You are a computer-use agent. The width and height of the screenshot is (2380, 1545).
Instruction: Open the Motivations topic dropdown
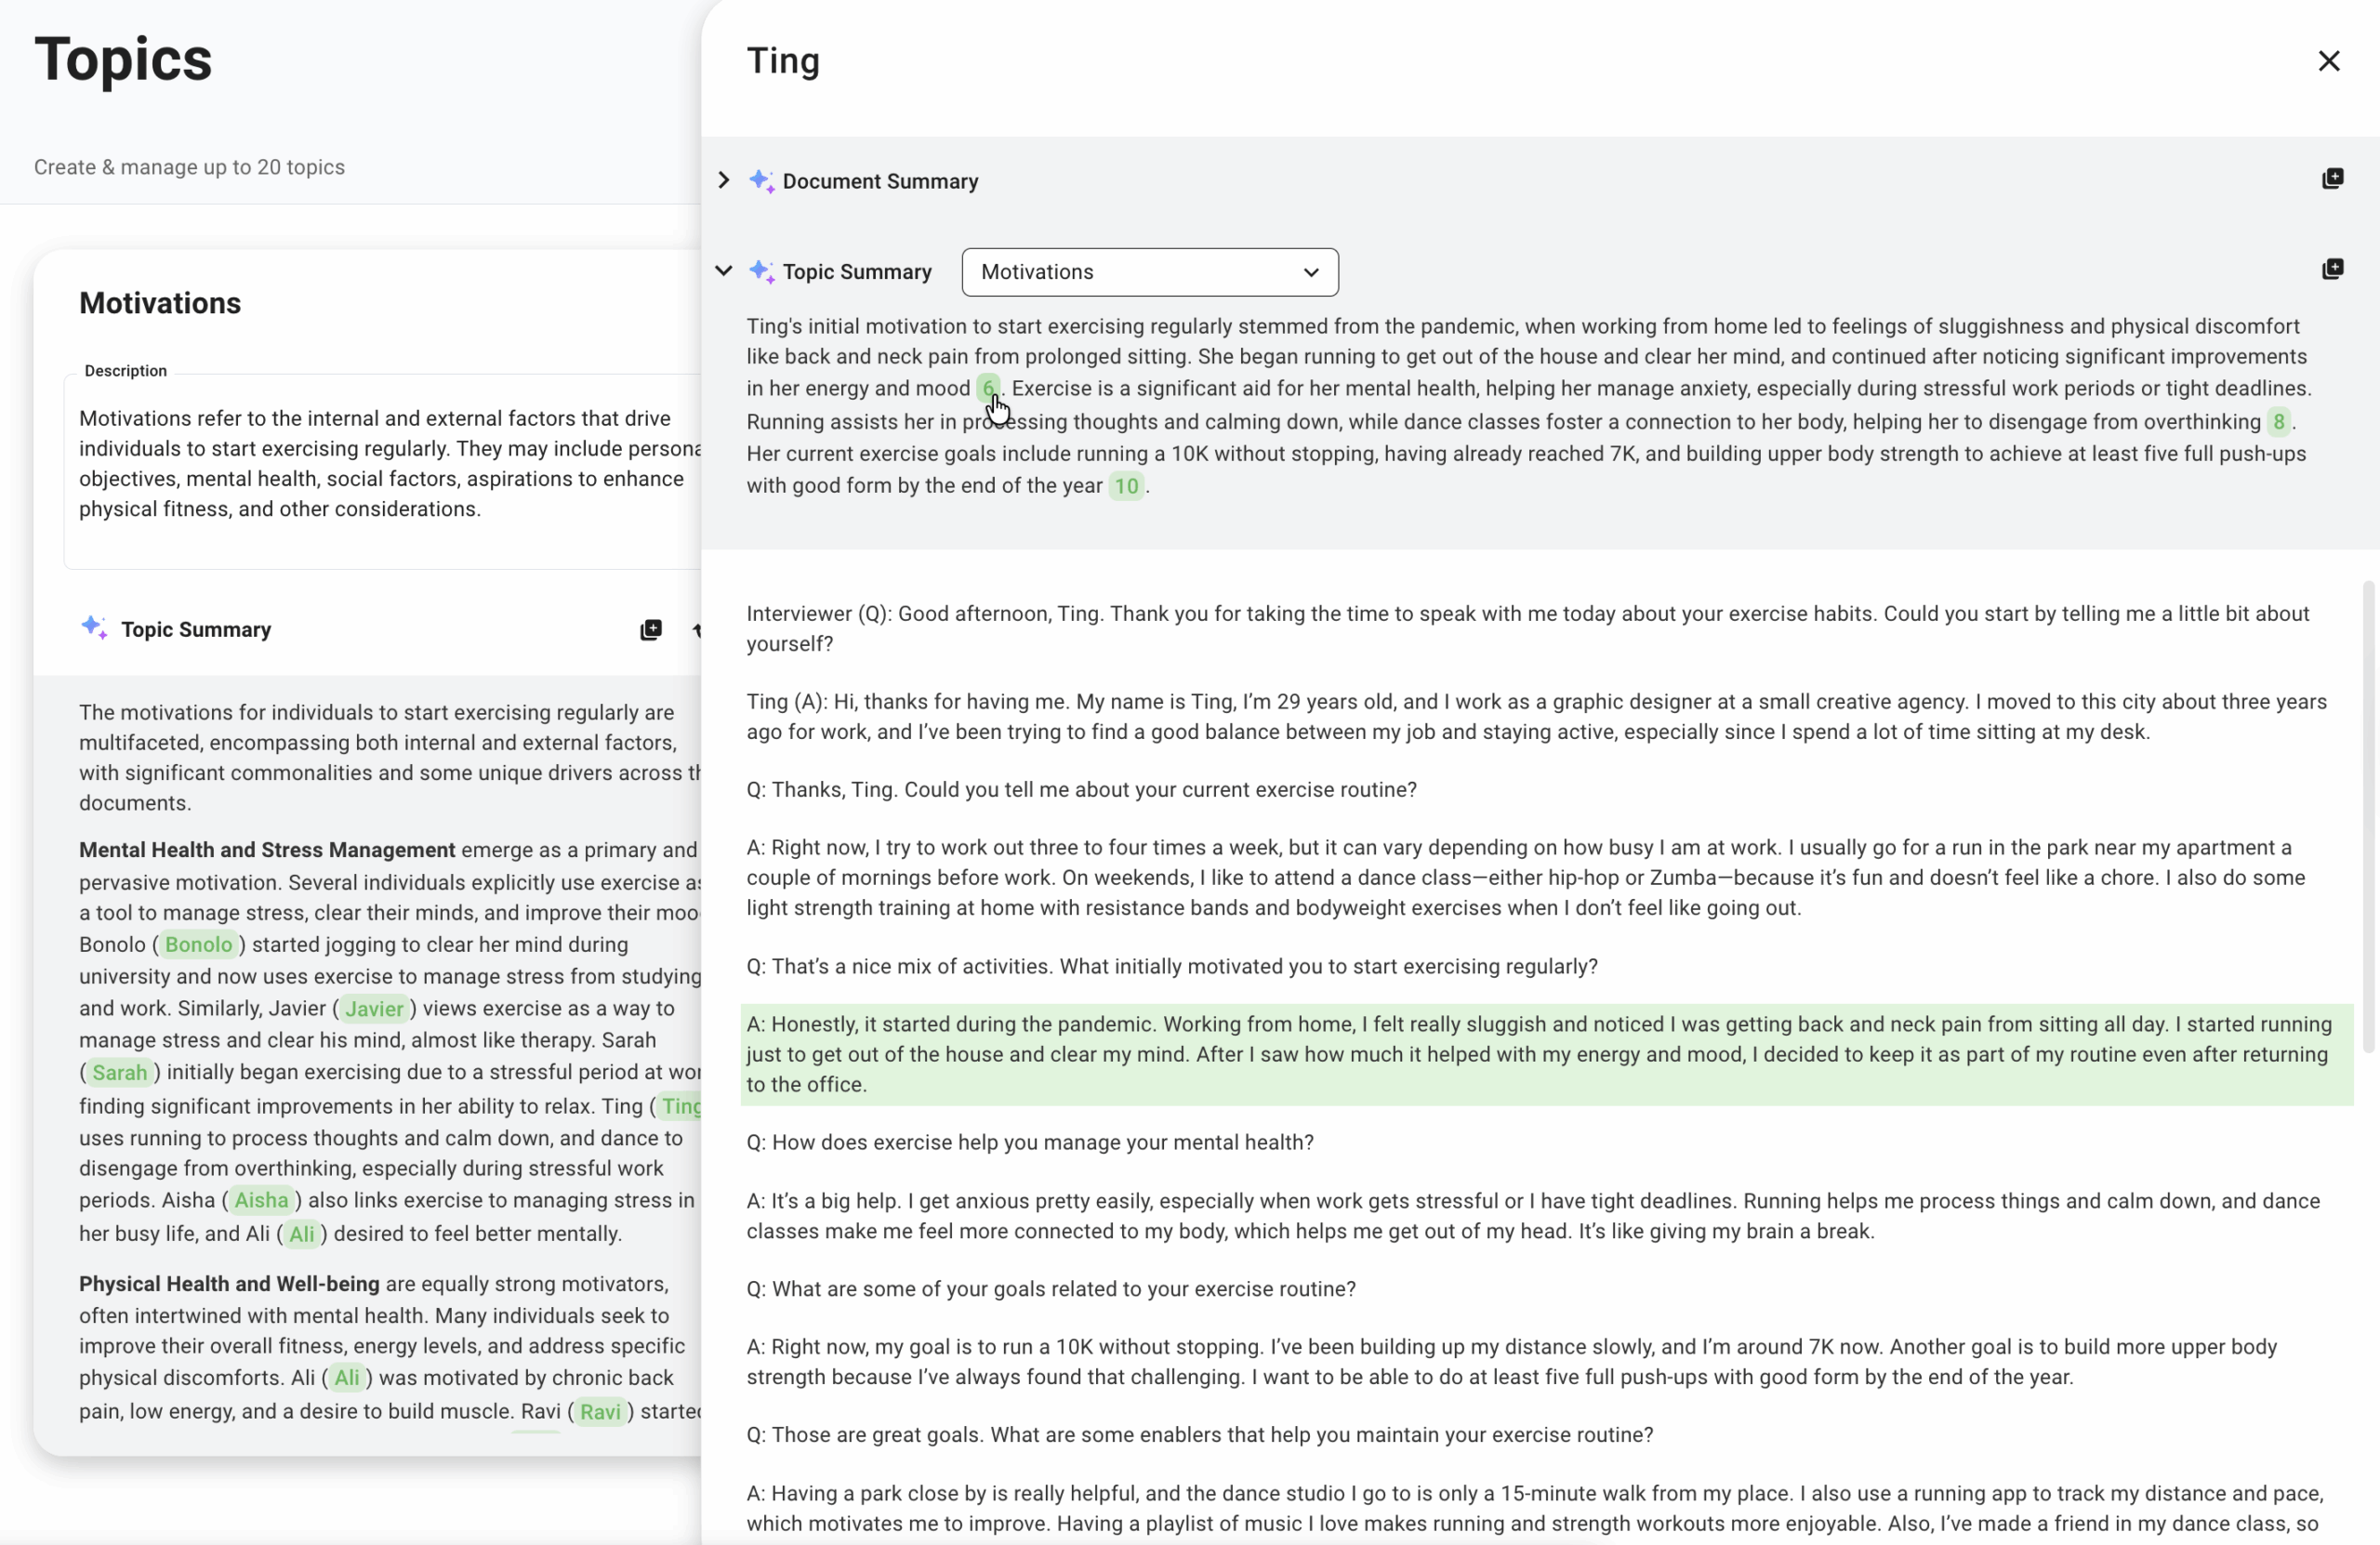pos(1149,272)
